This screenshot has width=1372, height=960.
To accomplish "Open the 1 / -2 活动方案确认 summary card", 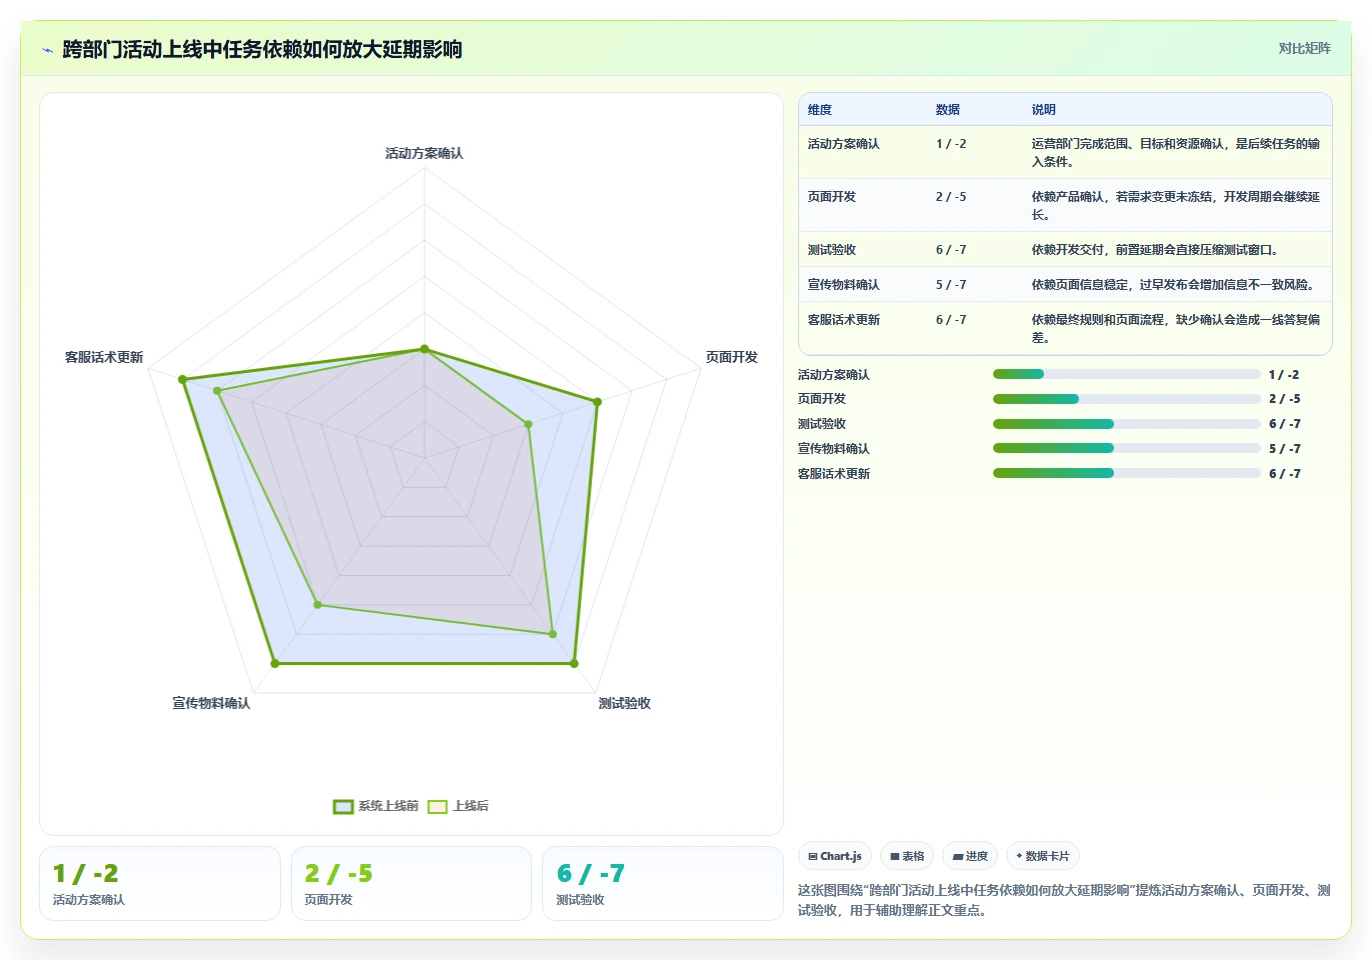I will [160, 884].
